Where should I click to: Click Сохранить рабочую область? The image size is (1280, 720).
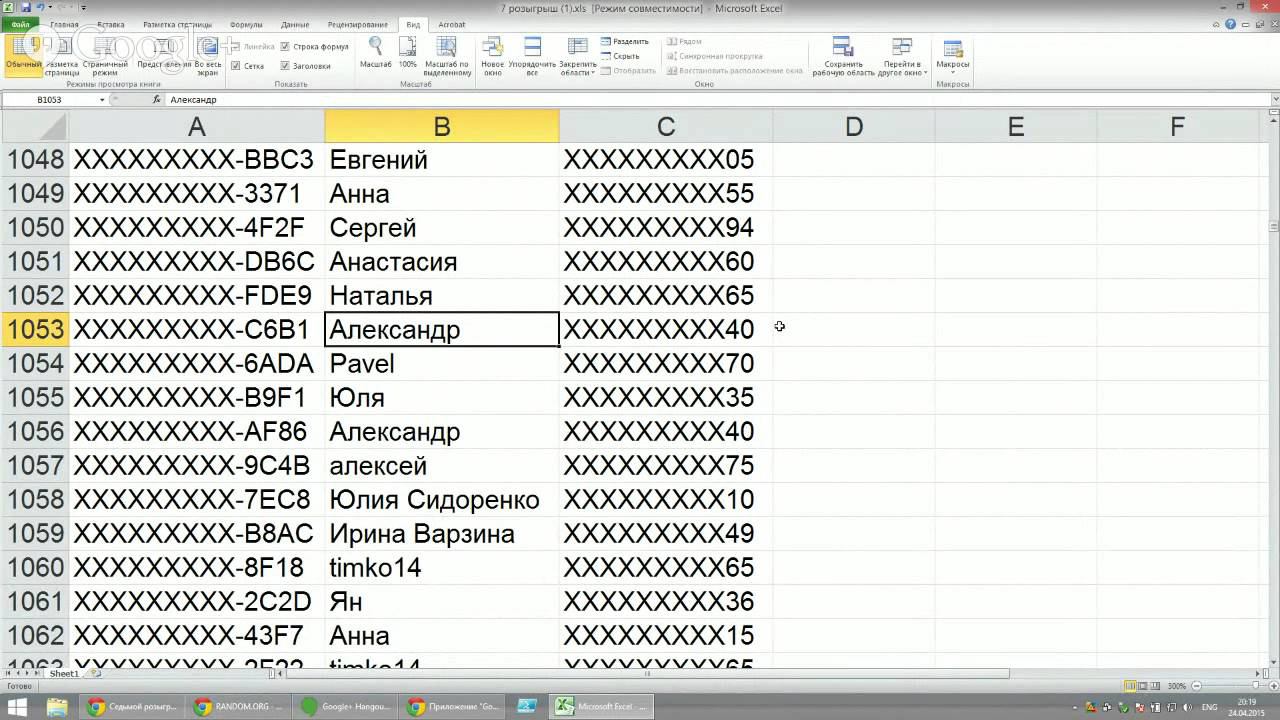click(x=843, y=56)
